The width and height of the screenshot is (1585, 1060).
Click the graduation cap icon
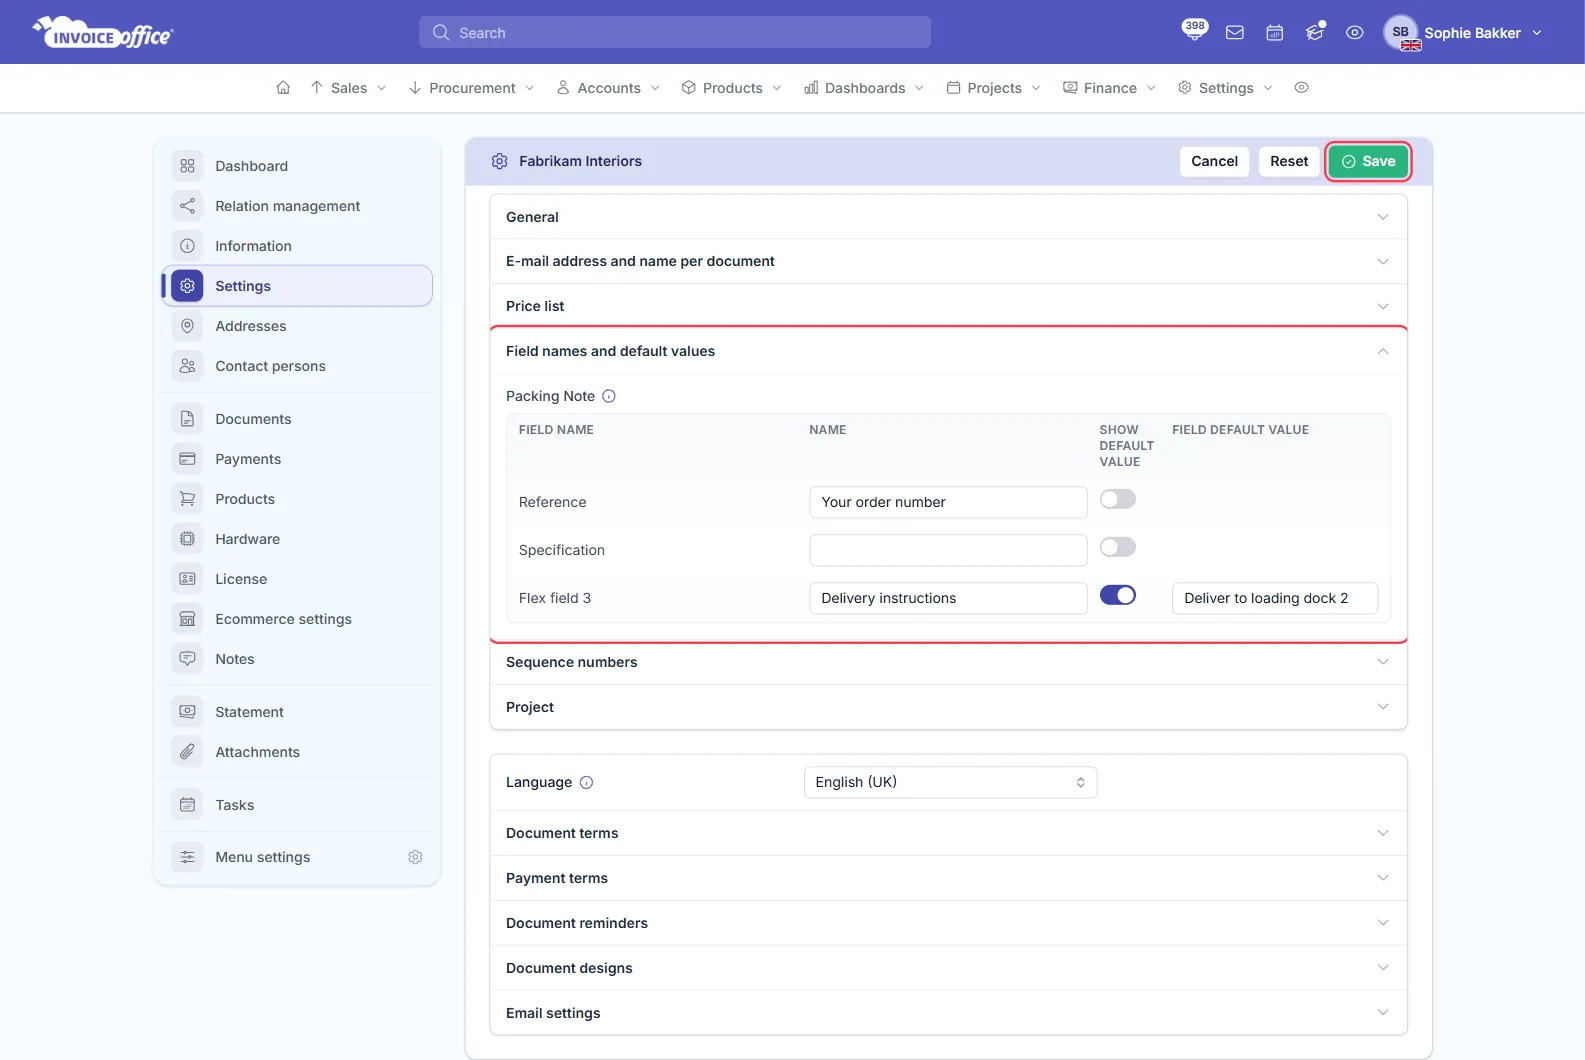(x=1315, y=33)
